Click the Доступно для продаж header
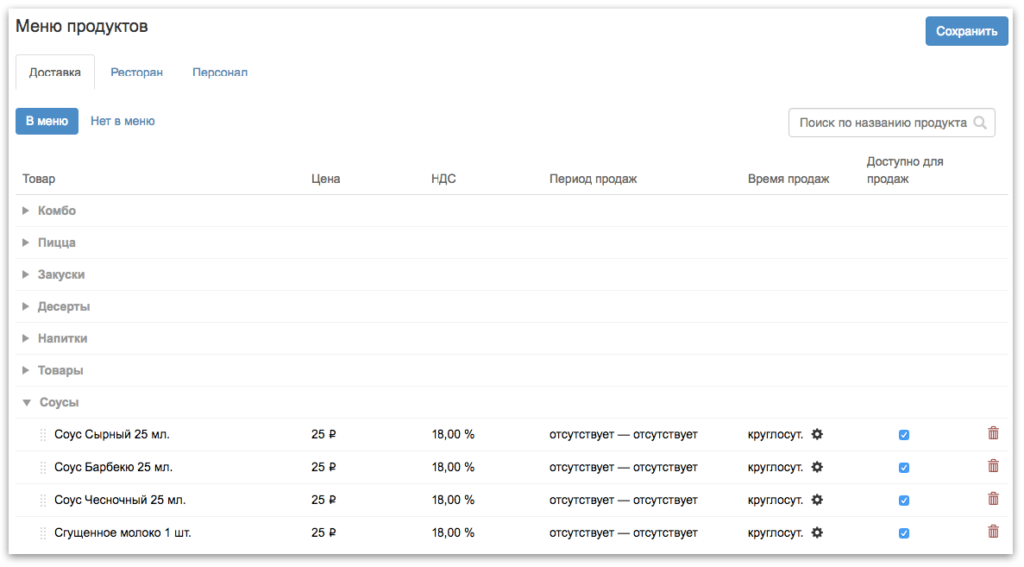1024x567 pixels. (x=904, y=170)
